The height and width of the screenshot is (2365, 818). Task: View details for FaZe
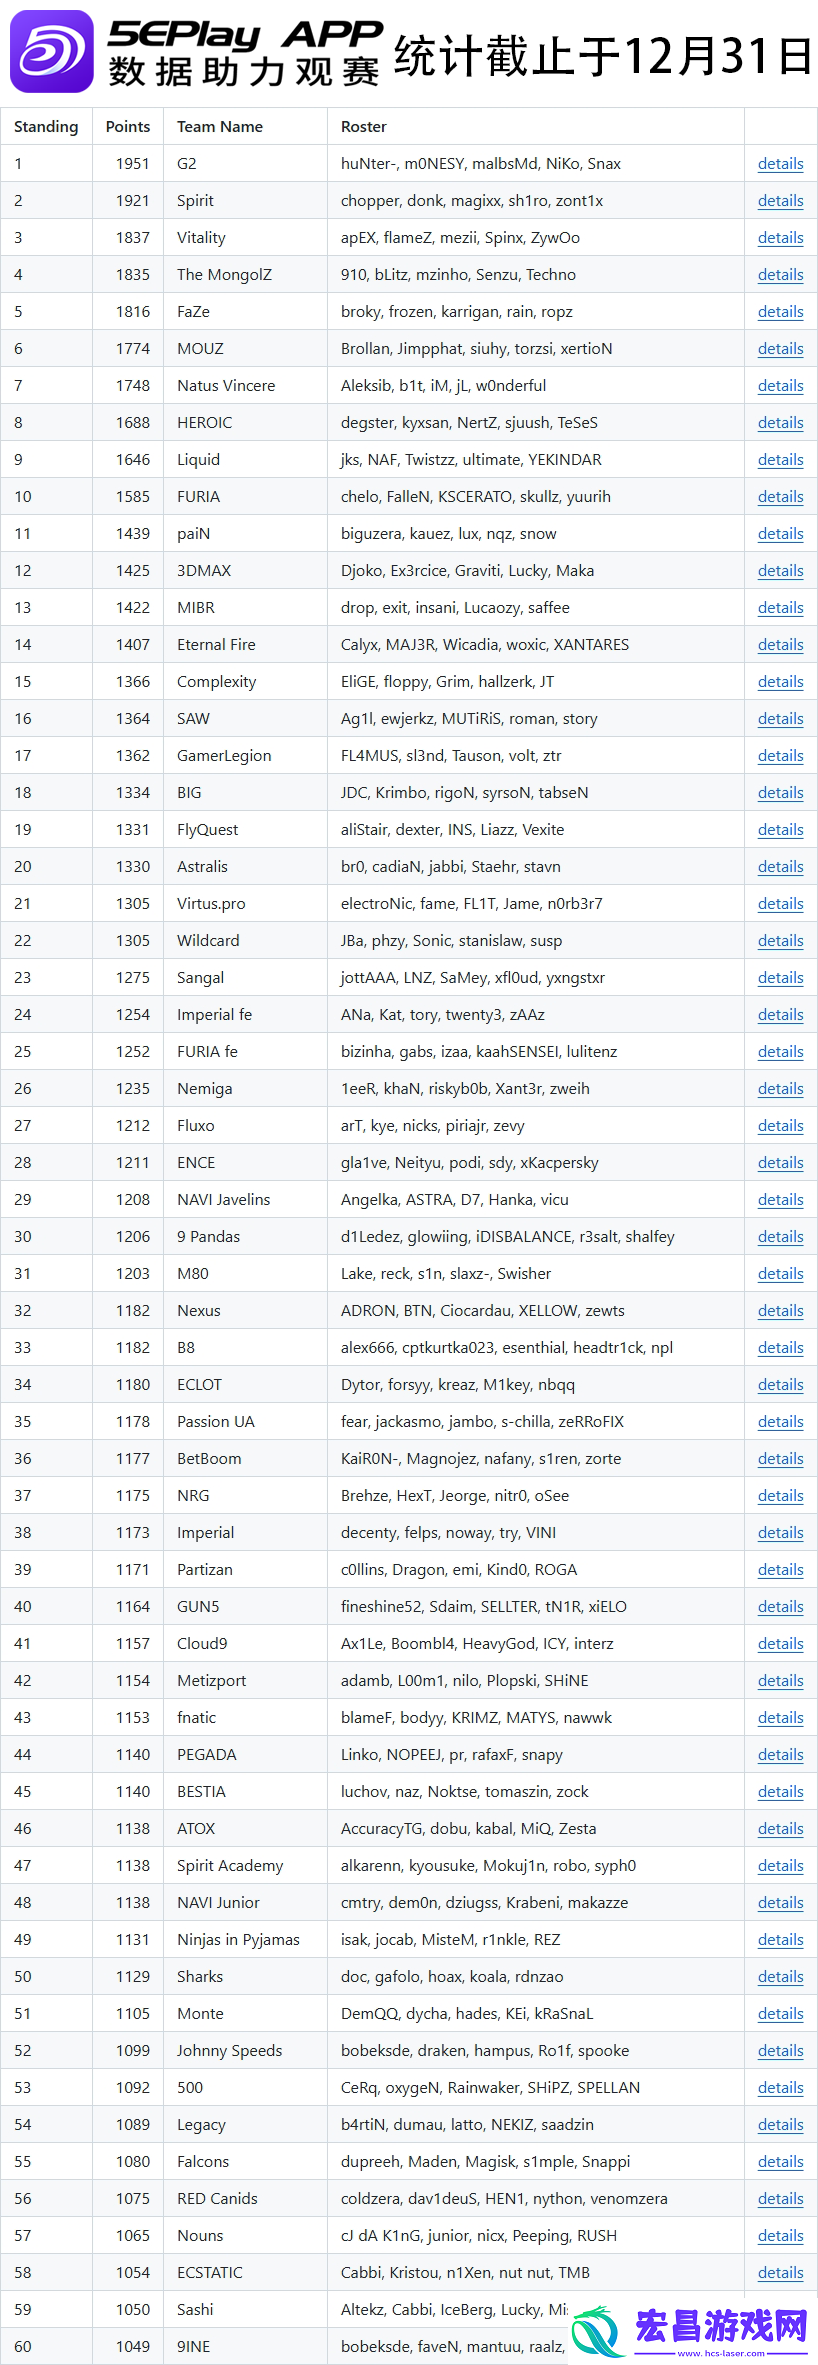click(780, 312)
